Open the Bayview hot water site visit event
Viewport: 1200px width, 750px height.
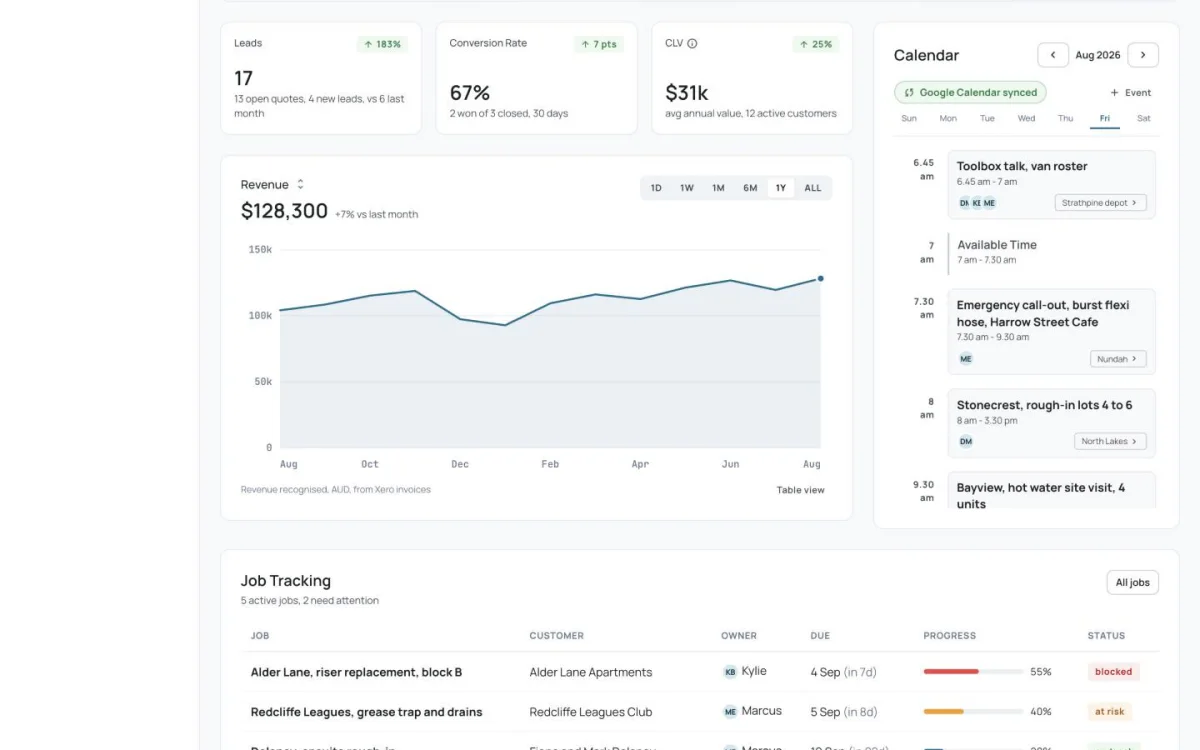1051,490
